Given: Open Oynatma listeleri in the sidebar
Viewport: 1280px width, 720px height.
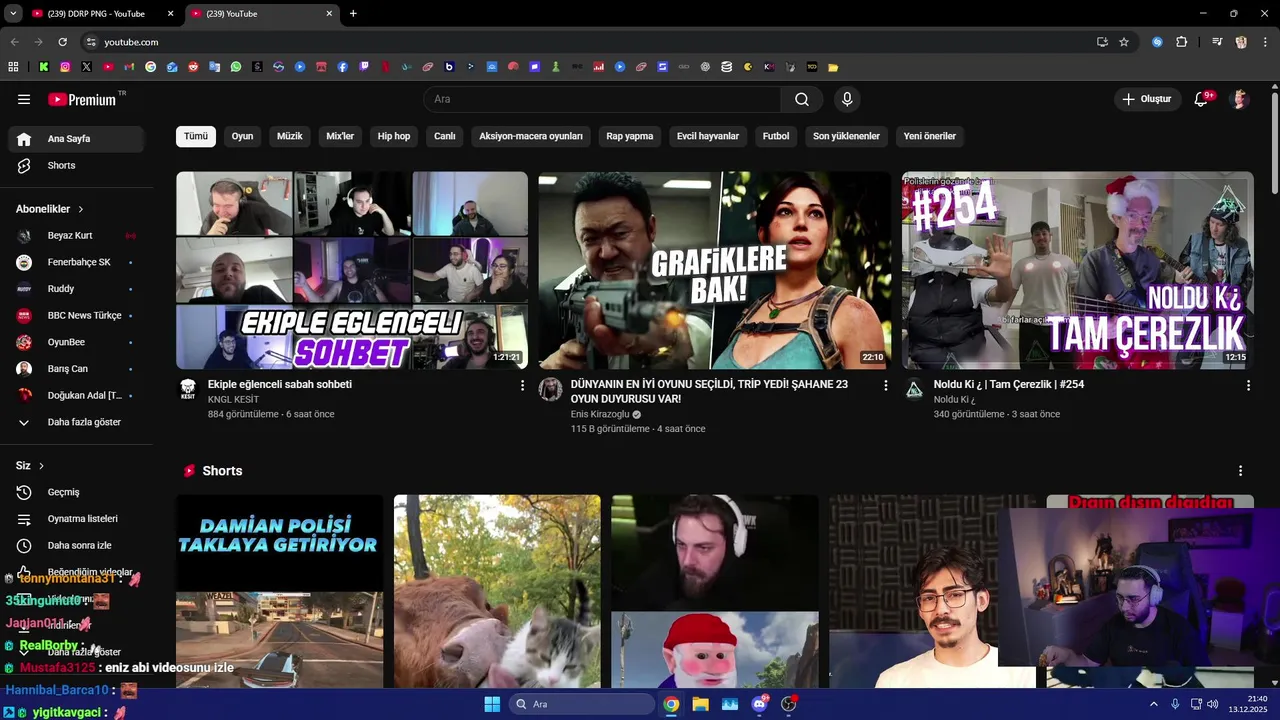Looking at the screenshot, I should pos(76,519).
